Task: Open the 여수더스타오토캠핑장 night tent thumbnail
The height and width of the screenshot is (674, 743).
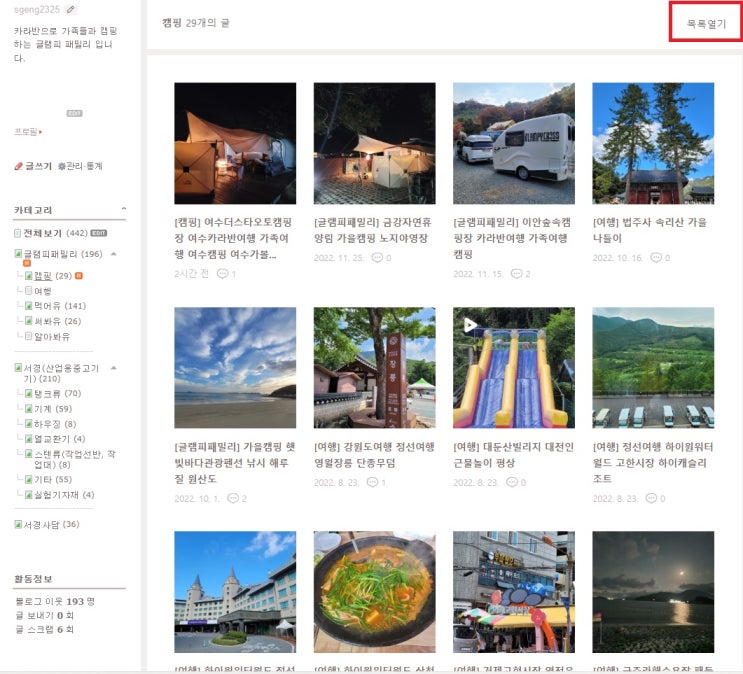Action: [235, 144]
